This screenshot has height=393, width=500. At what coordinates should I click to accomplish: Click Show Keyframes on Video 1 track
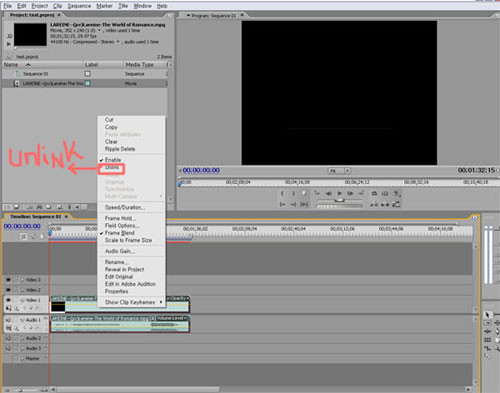[x=16, y=308]
